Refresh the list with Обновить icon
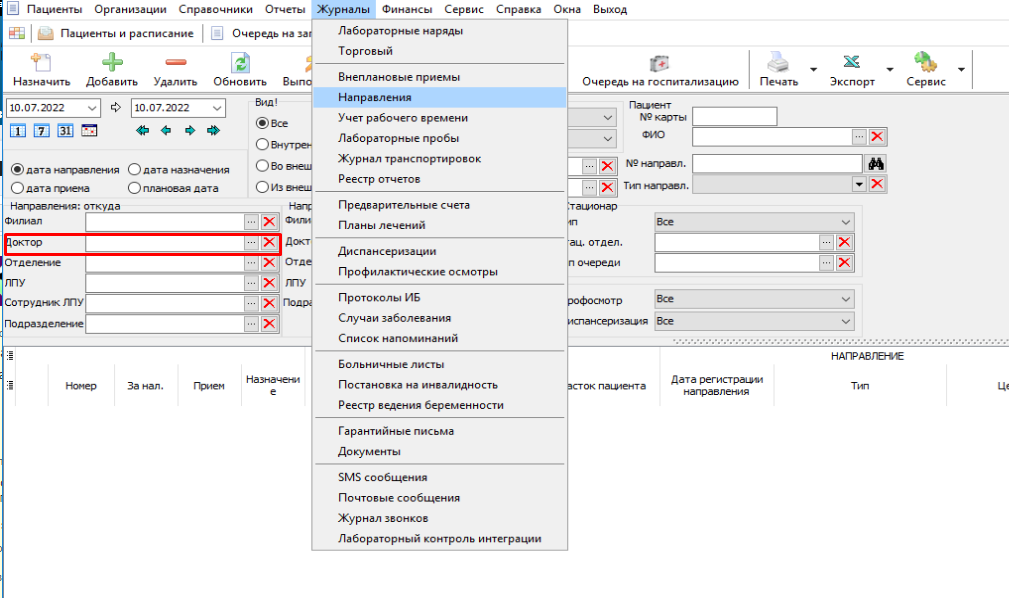The width and height of the screenshot is (1009, 598). (239, 62)
